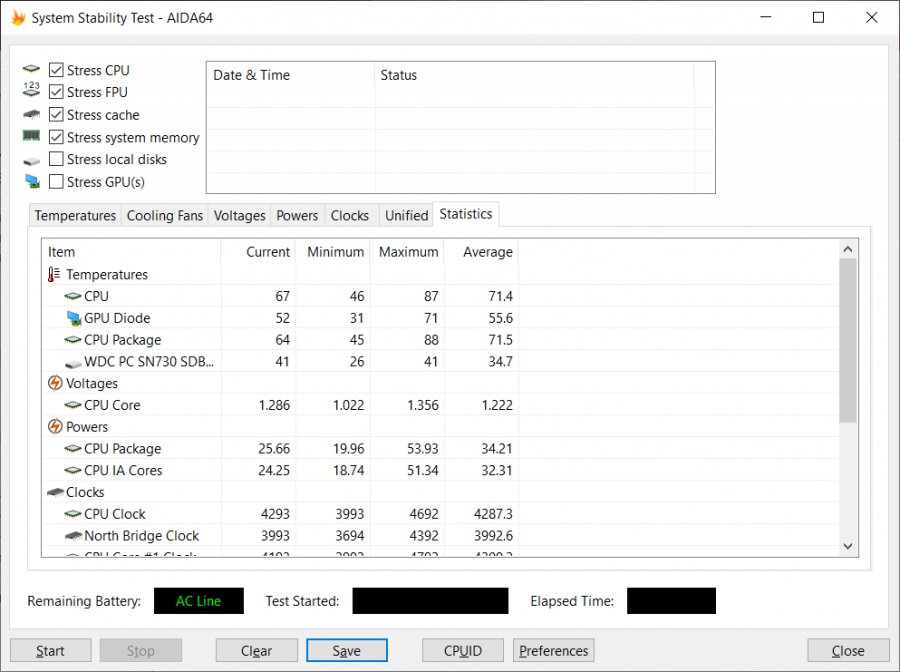Click the dark chip icon beside Stress cache
This screenshot has height=672, width=900.
coord(31,114)
